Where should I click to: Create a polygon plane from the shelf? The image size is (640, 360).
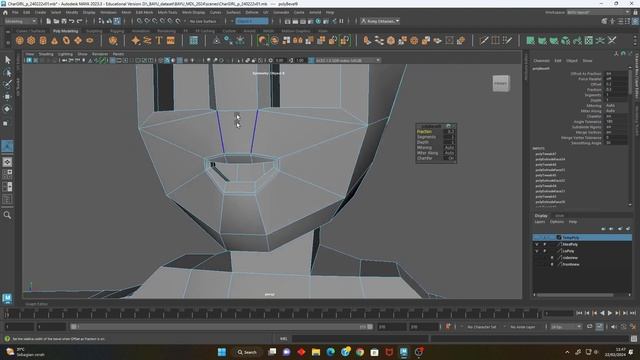(x=78, y=40)
